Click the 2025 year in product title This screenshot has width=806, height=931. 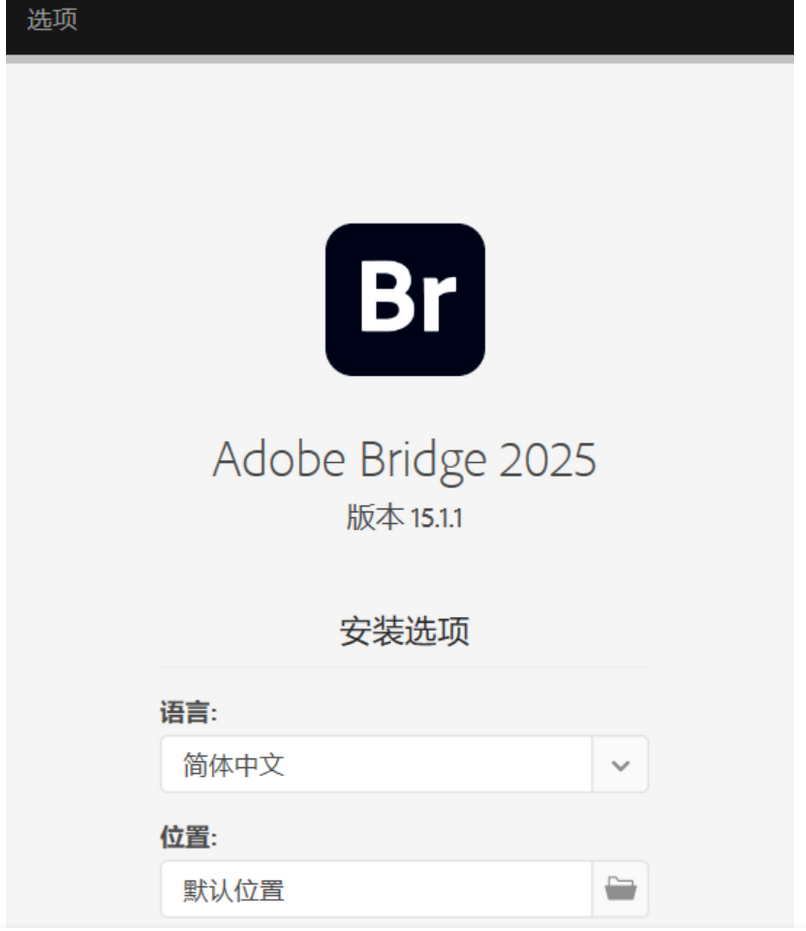tap(547, 460)
